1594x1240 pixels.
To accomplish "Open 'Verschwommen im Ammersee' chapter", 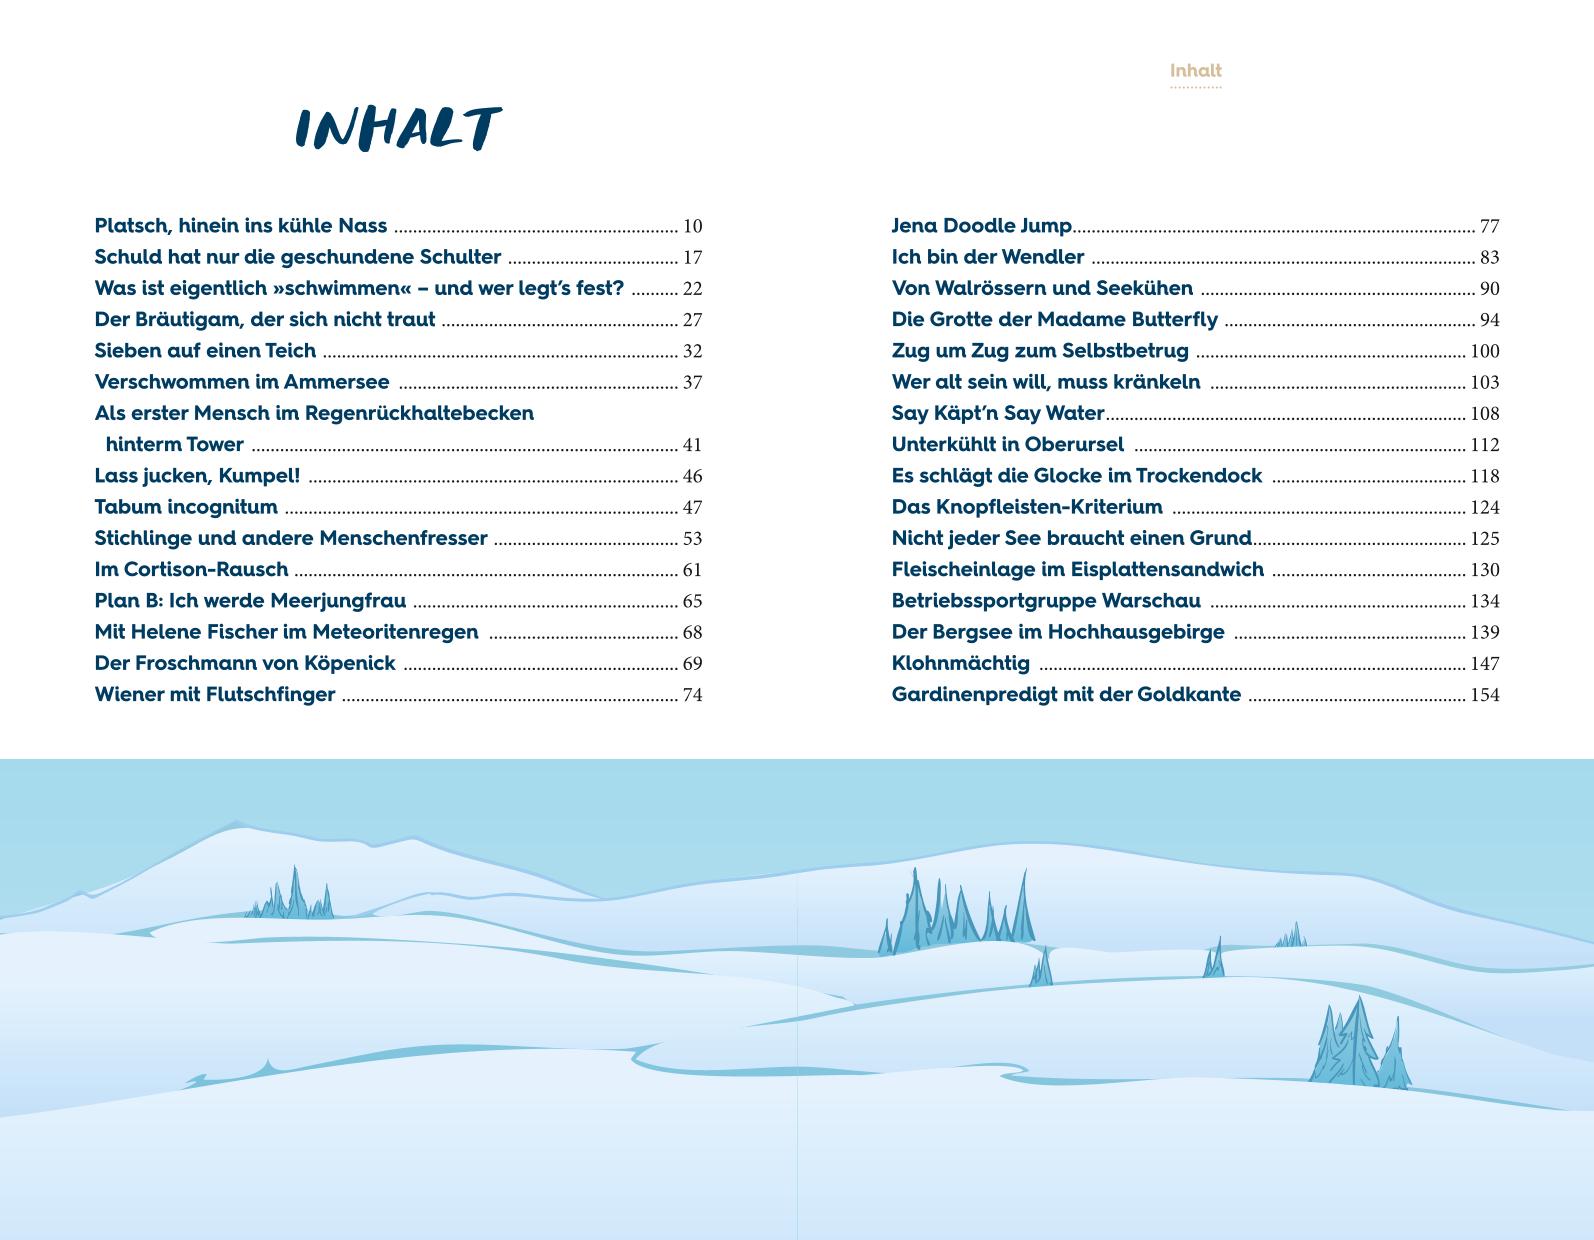I will 245,382.
